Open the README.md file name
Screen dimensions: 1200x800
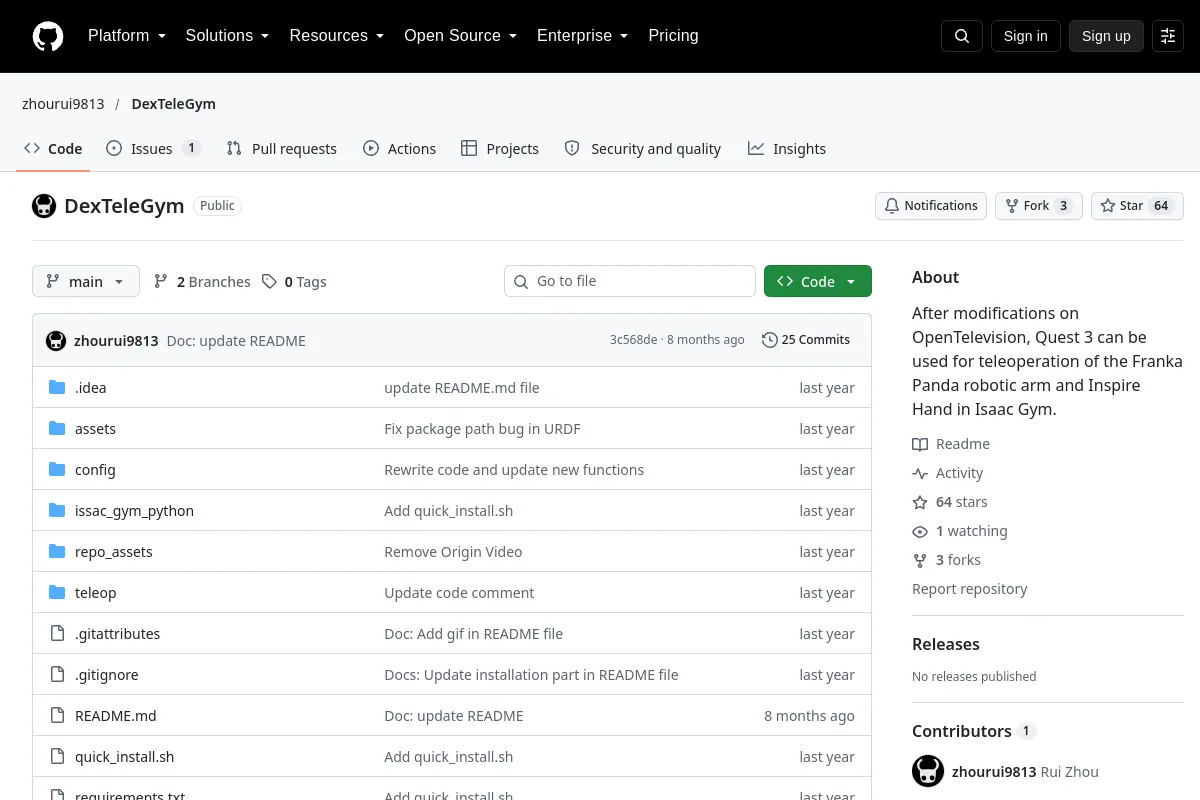pyautogui.click(x=116, y=716)
